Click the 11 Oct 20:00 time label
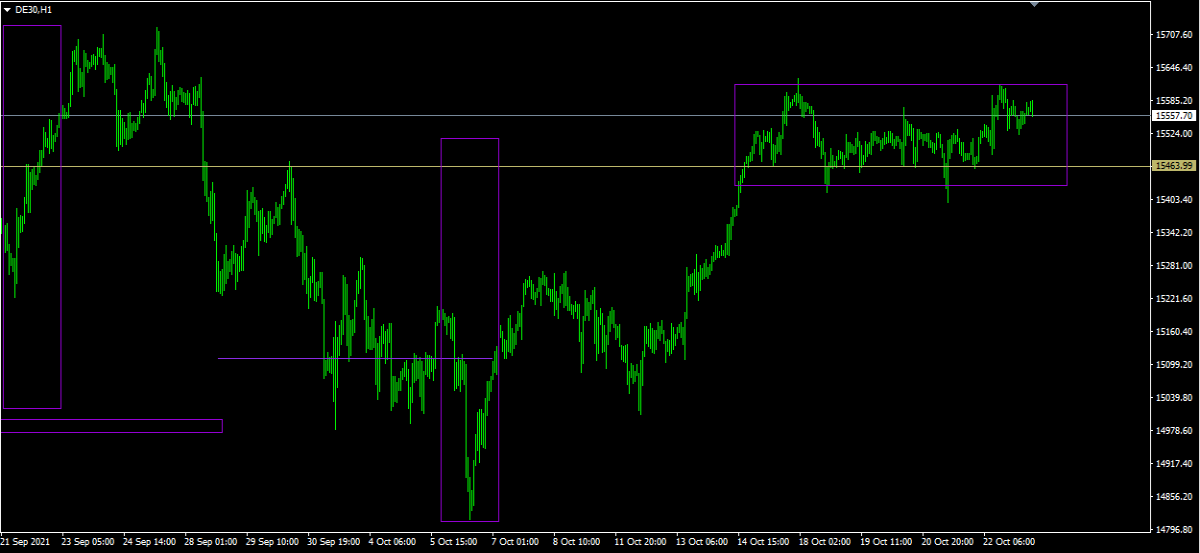 (x=641, y=542)
